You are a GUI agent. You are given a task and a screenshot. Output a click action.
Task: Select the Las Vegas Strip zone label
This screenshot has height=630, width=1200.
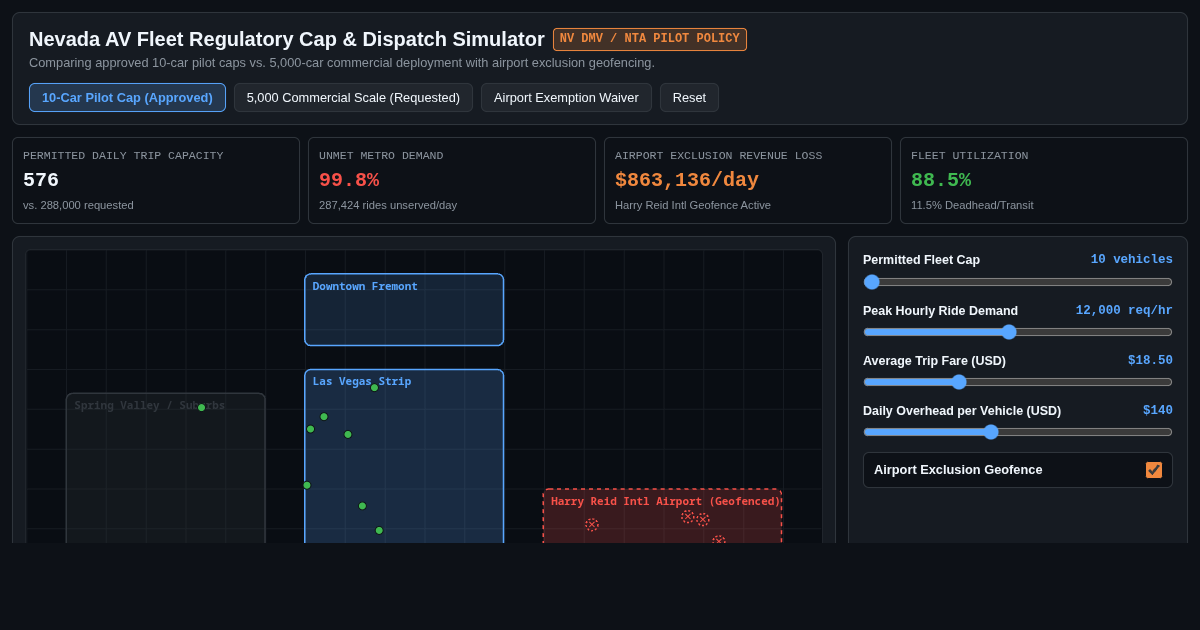pyautogui.click(x=362, y=381)
